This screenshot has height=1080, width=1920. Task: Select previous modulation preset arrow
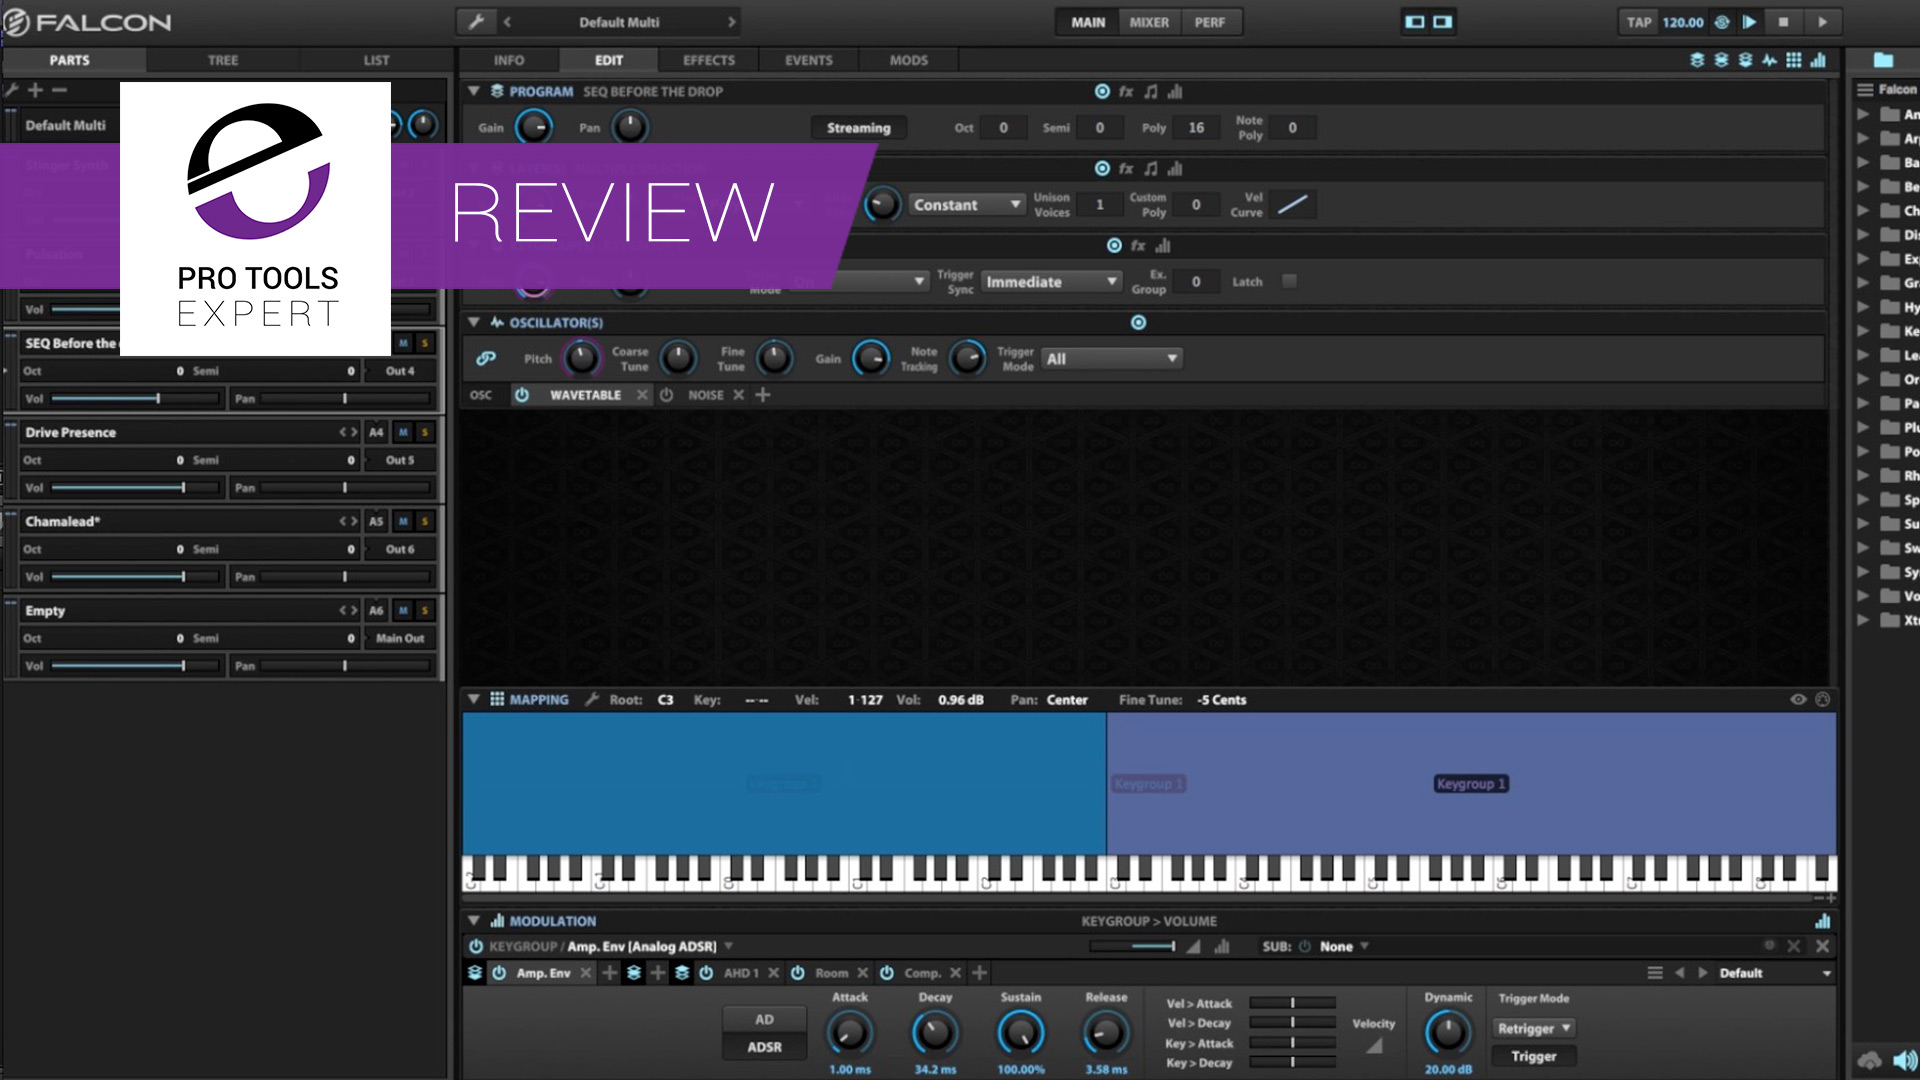pos(1679,973)
